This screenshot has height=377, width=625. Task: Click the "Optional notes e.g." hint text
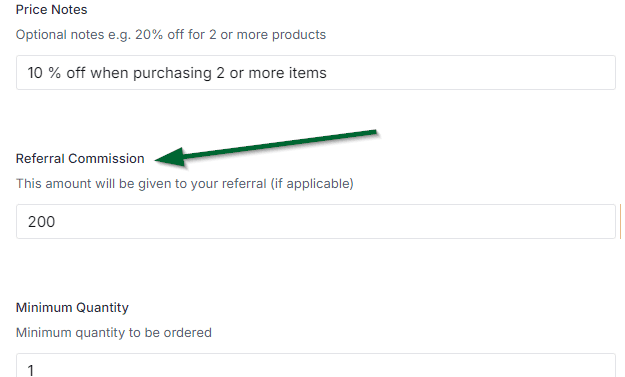73,35
